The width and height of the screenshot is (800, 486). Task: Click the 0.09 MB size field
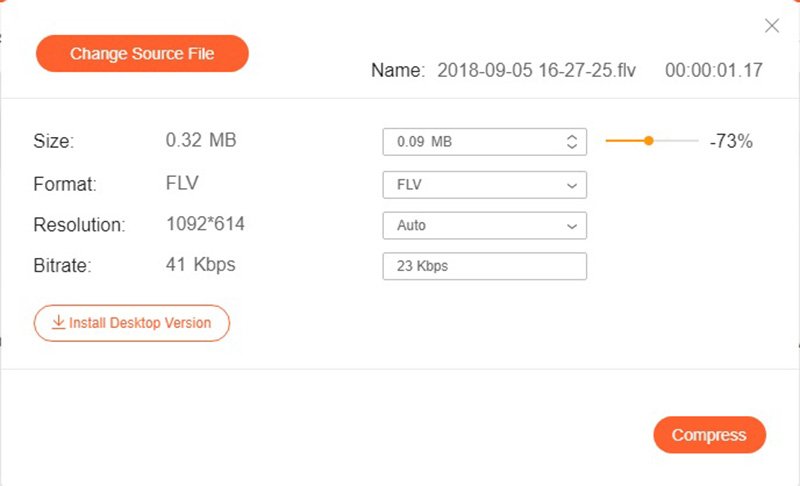[484, 142]
